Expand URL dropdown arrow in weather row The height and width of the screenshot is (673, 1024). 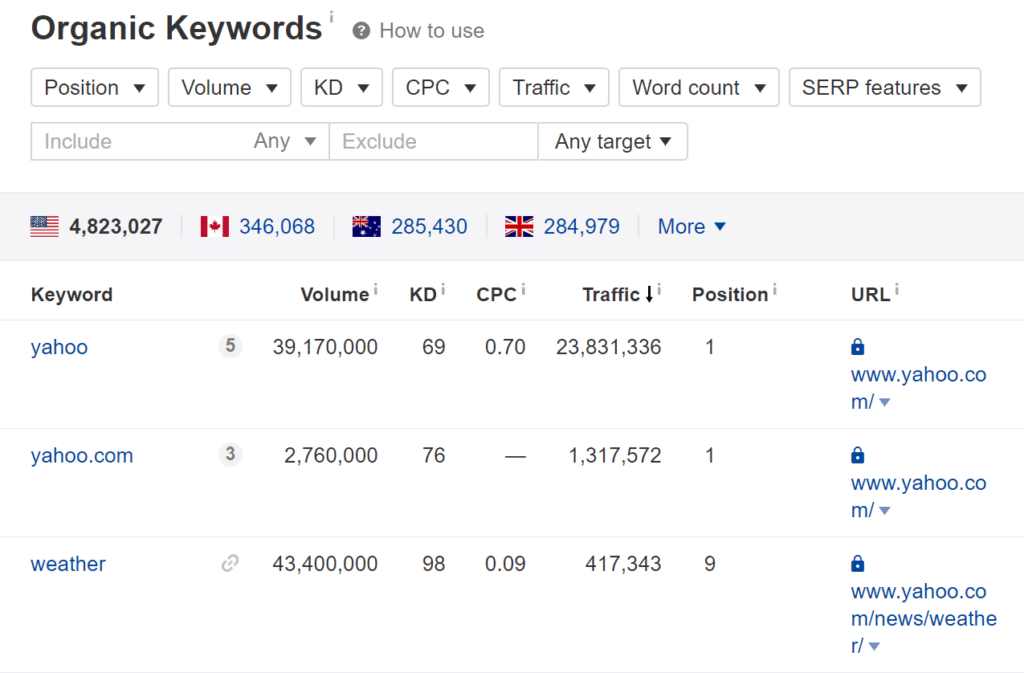pyautogui.click(x=874, y=646)
